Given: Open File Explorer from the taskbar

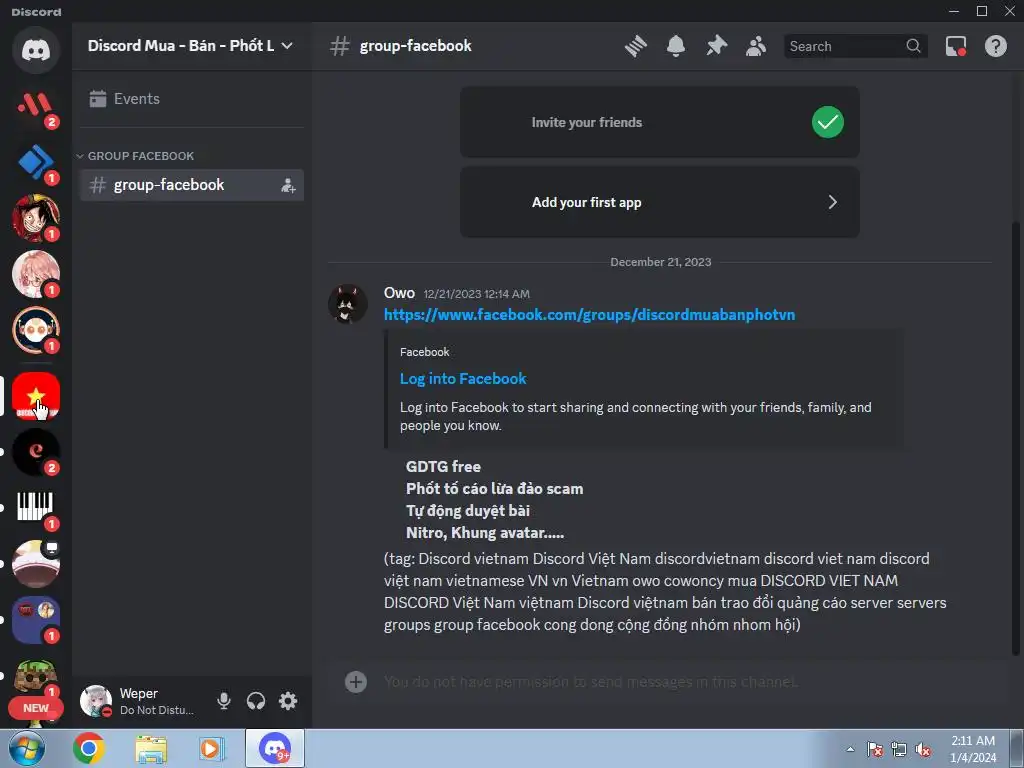Looking at the screenshot, I should tap(152, 748).
